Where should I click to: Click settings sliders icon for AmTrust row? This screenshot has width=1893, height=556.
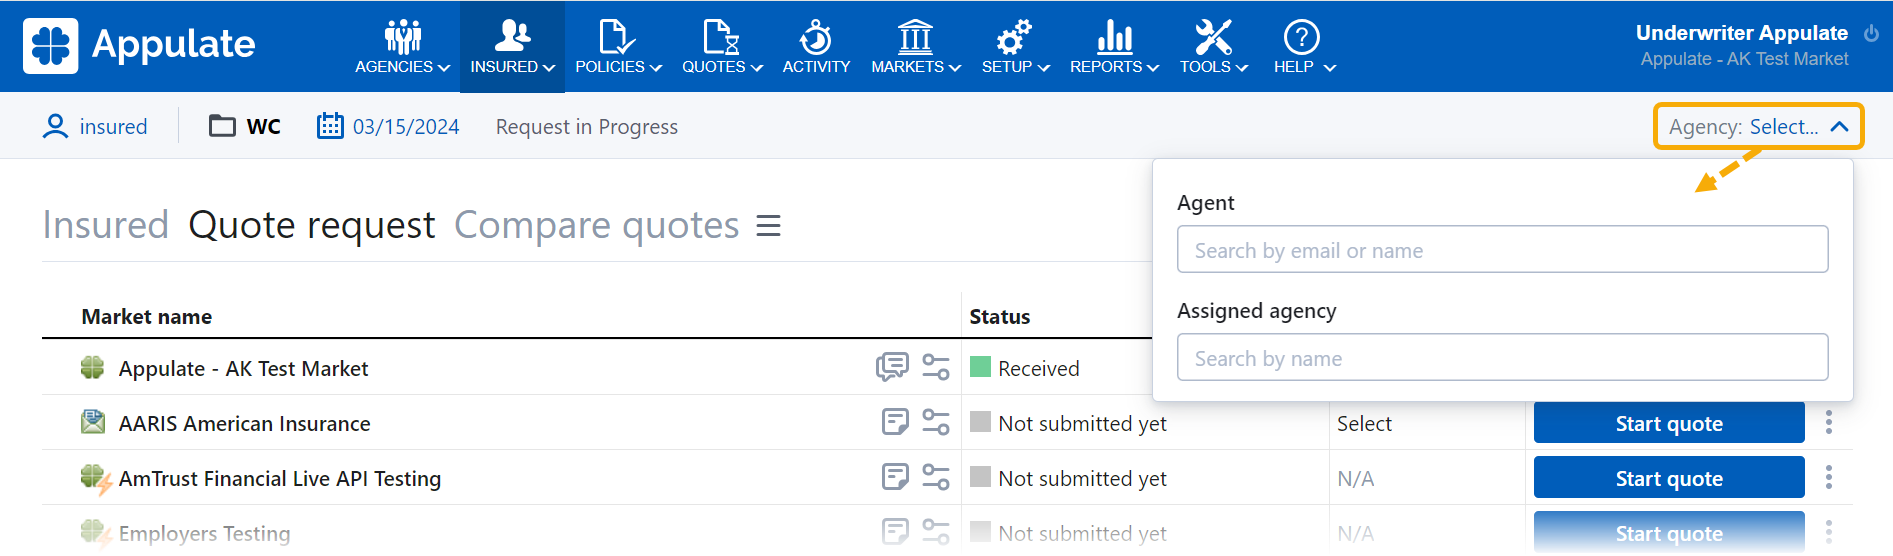pos(935,477)
